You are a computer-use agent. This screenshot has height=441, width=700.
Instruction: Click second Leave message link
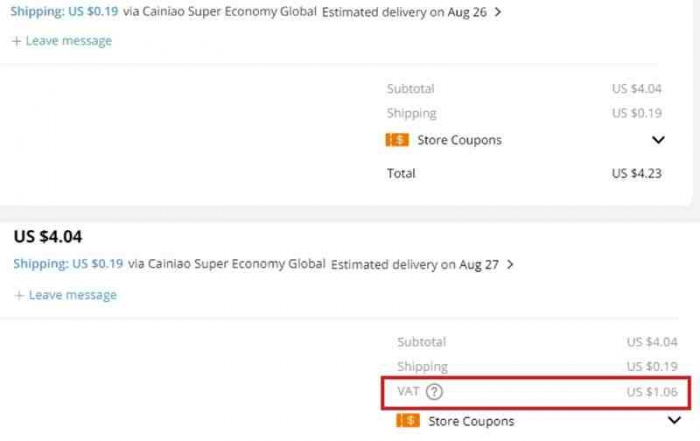[73, 295]
